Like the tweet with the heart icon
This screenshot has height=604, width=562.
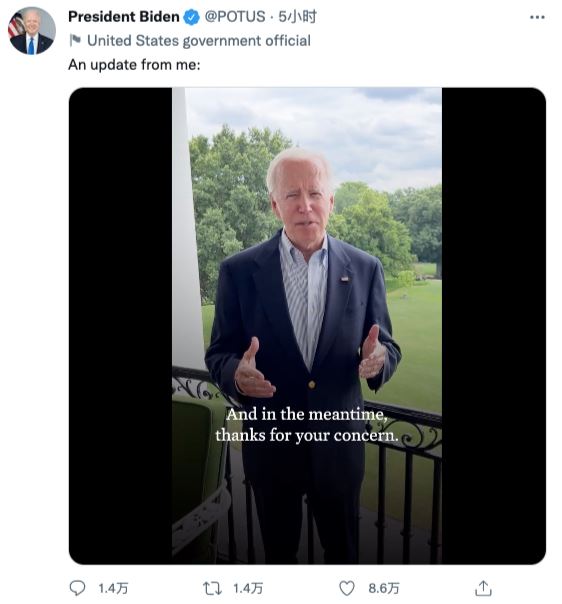(x=347, y=588)
